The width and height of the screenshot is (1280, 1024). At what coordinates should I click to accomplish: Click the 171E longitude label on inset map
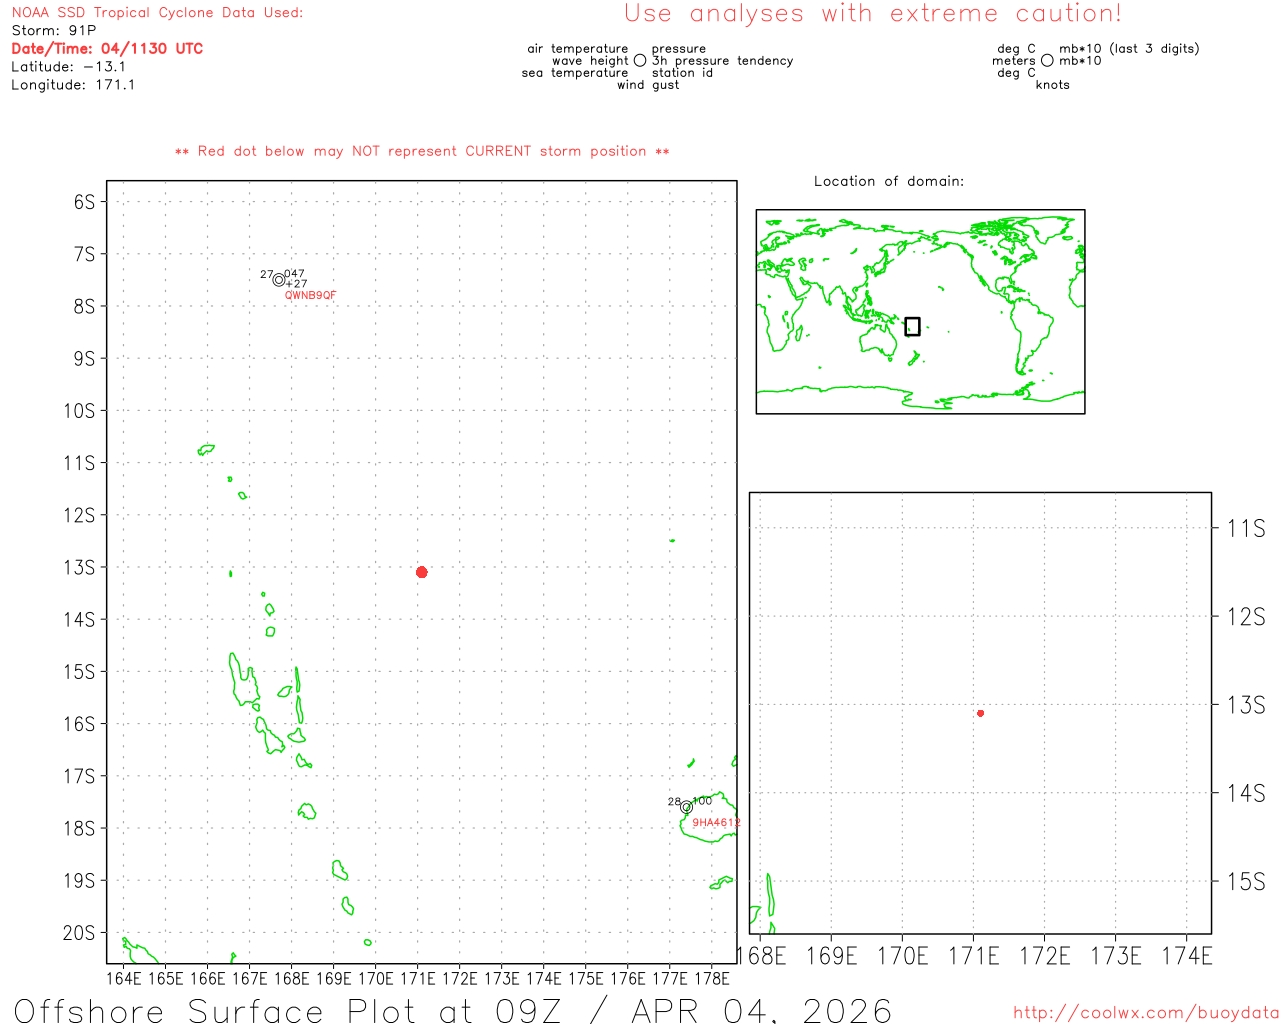pyautogui.click(x=973, y=956)
